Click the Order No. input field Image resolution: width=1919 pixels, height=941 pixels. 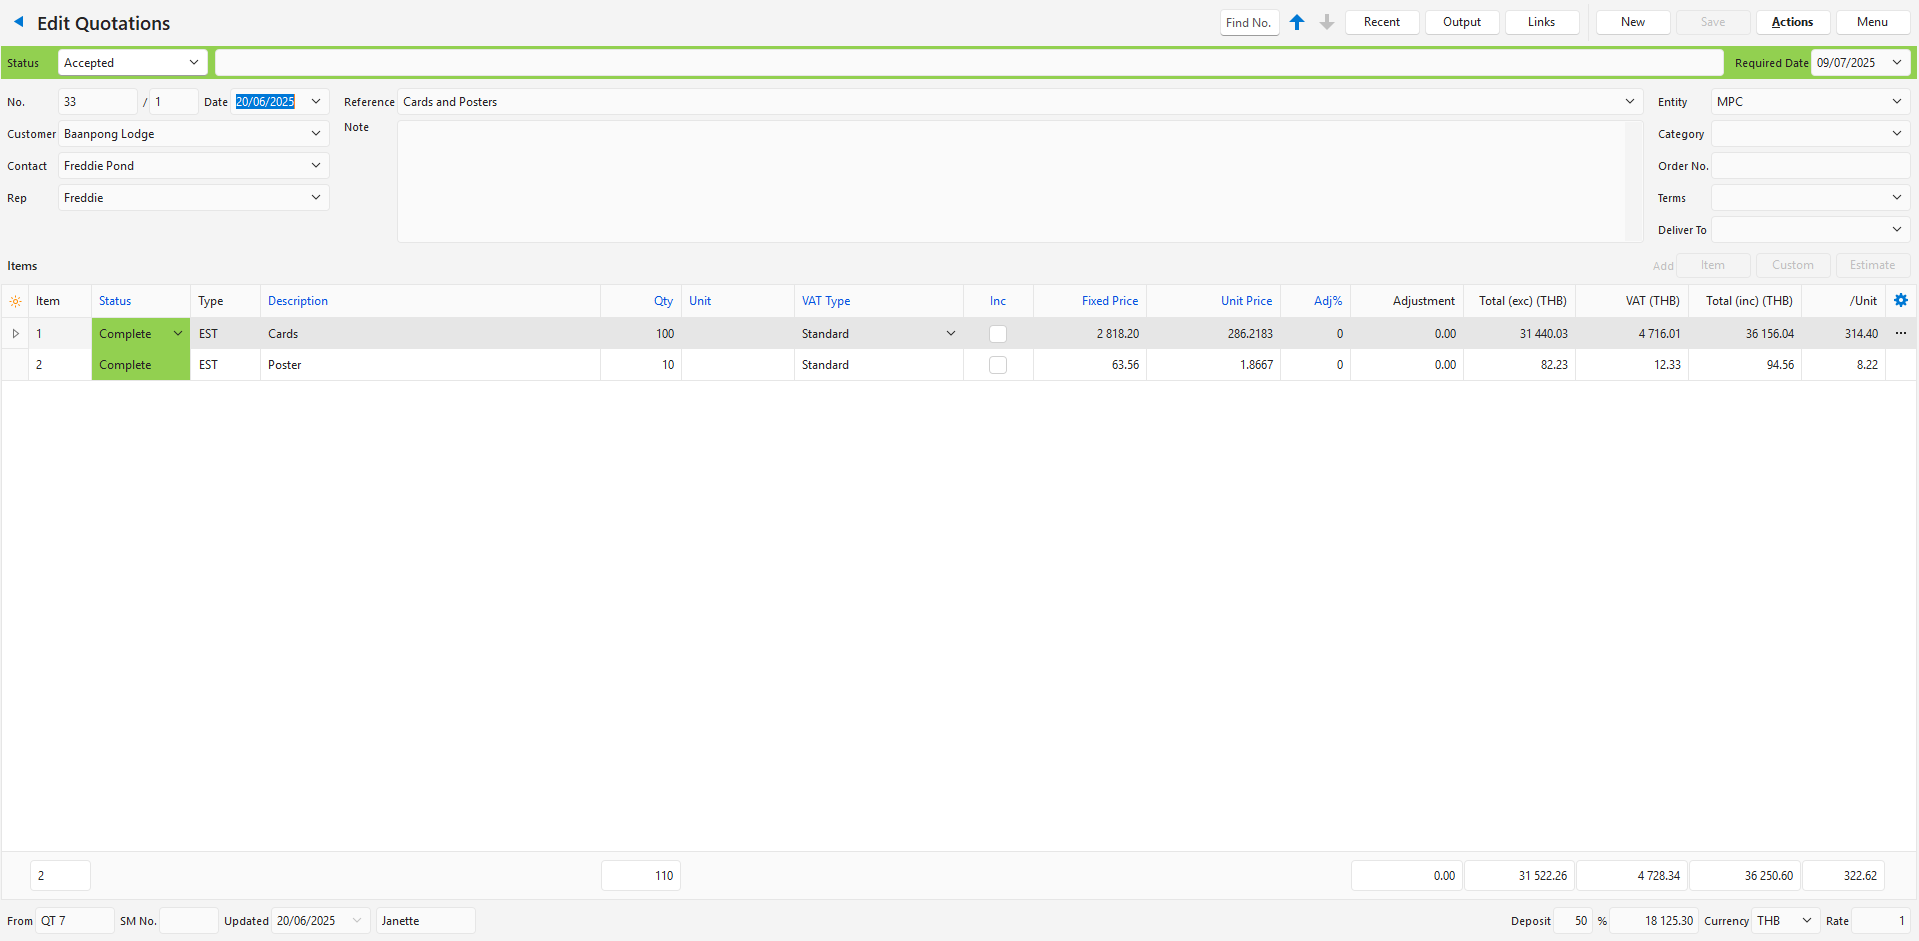1810,166
